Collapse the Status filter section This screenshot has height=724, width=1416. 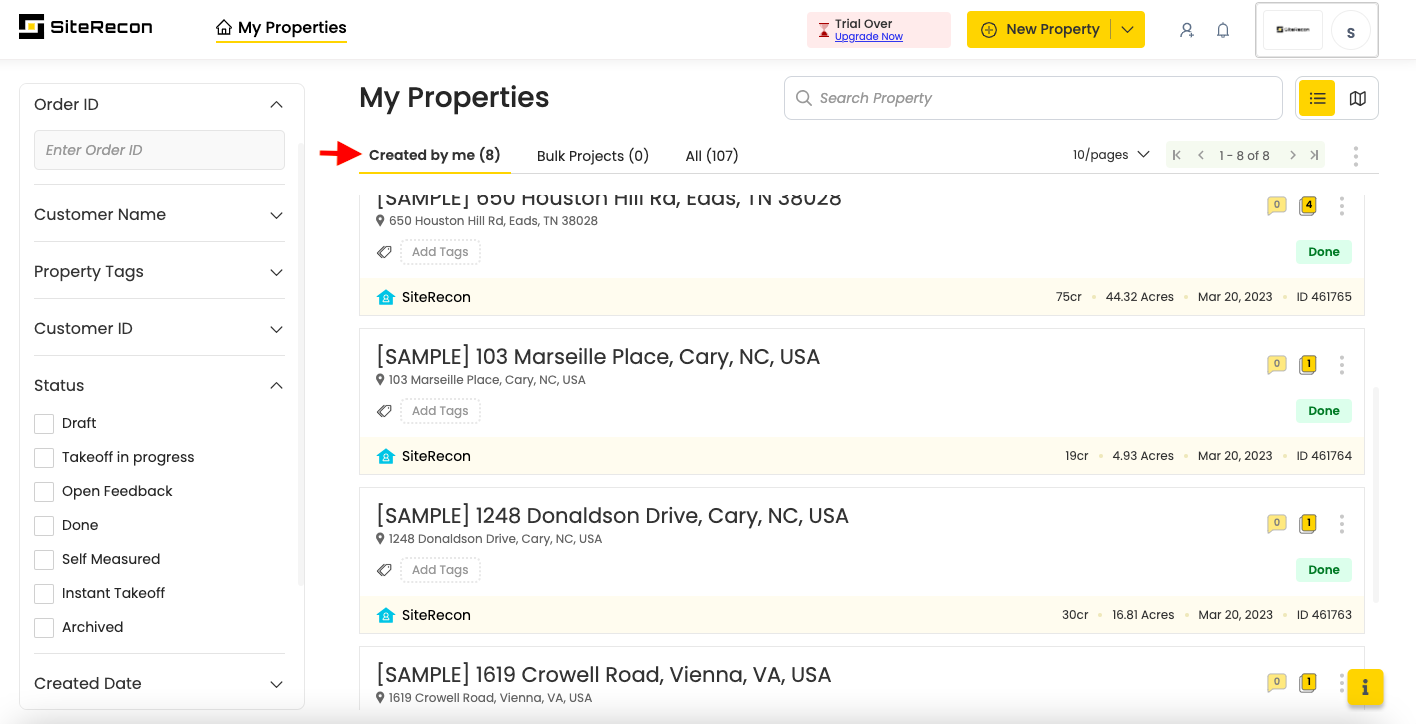(x=277, y=386)
